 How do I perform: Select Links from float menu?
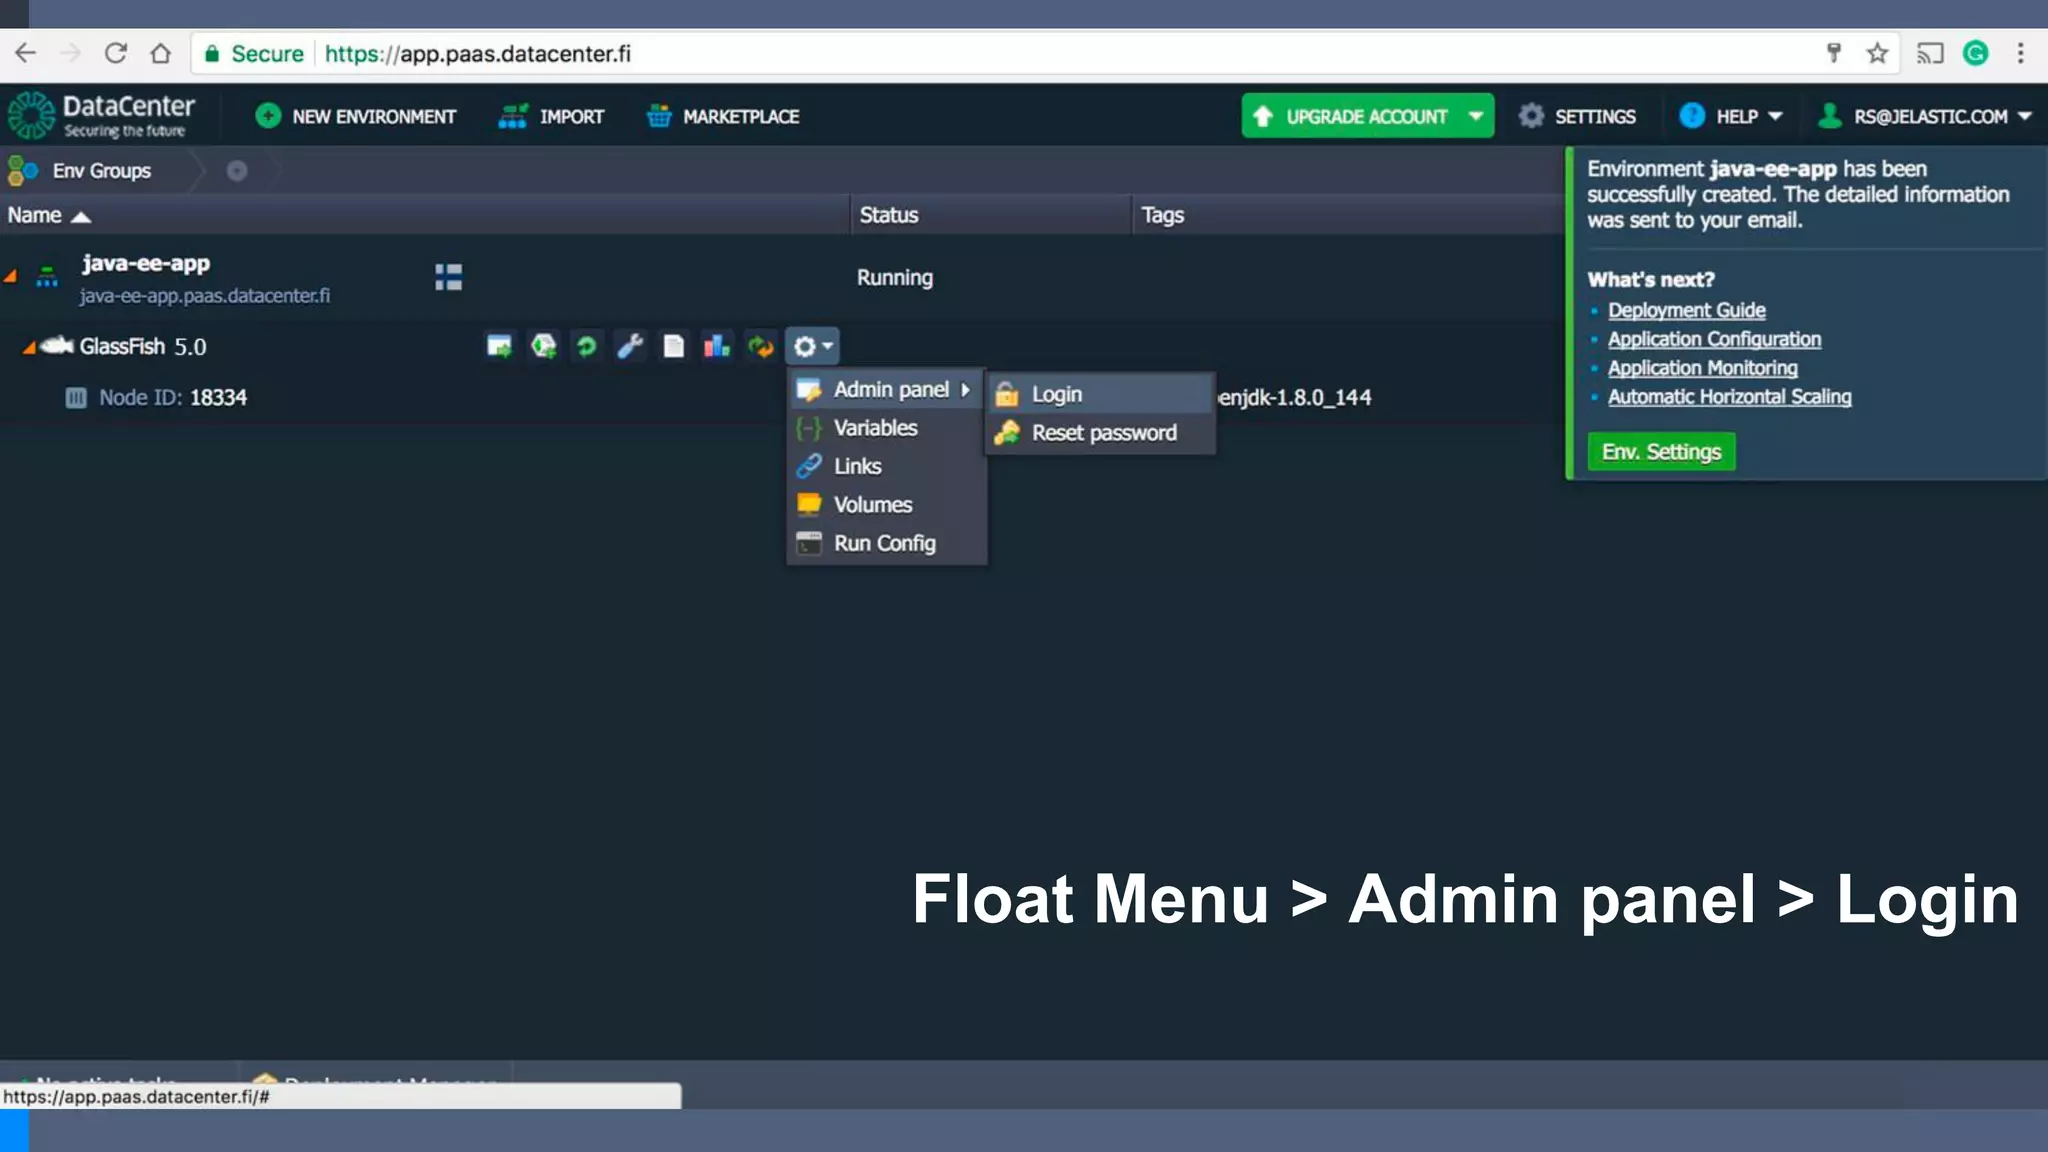click(x=886, y=466)
